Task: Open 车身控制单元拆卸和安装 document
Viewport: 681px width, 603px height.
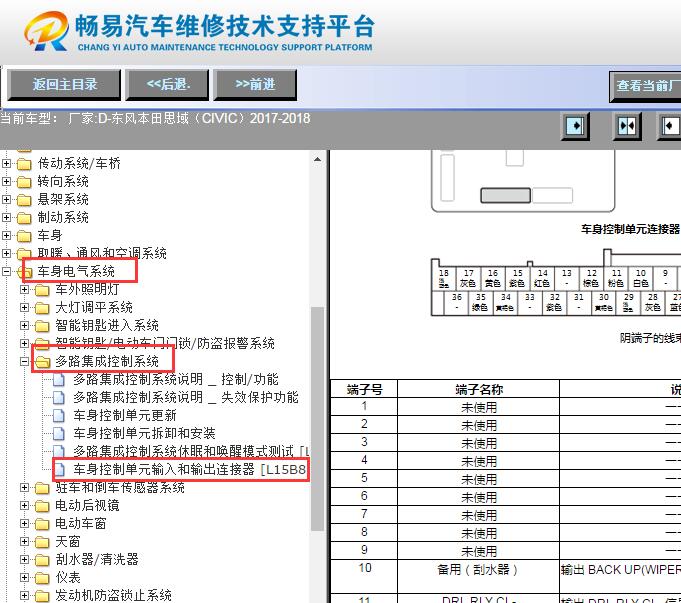Action: pos(144,433)
